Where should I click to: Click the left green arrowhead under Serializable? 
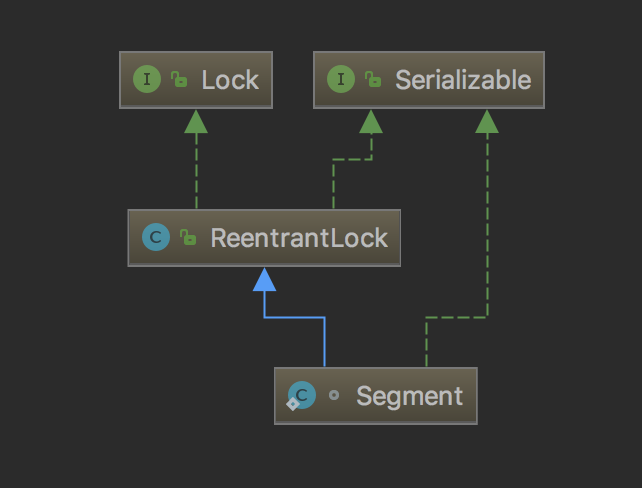(371, 122)
